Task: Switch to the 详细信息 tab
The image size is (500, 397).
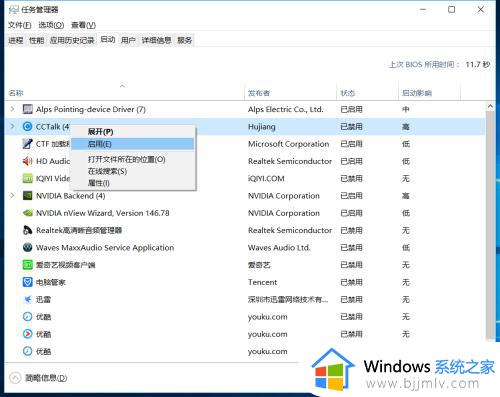Action: (x=156, y=40)
